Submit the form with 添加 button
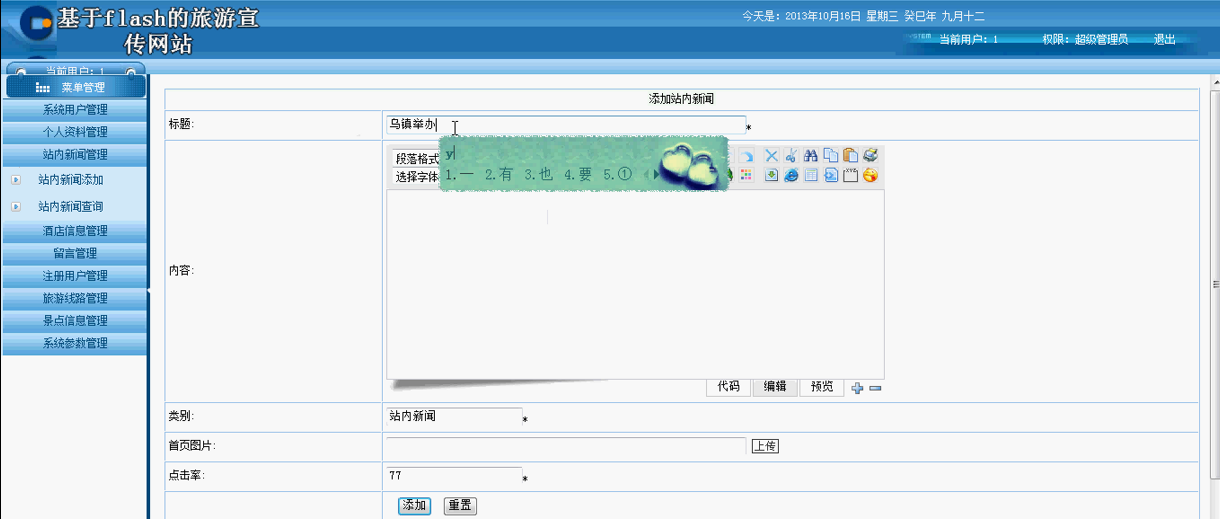 coord(415,506)
